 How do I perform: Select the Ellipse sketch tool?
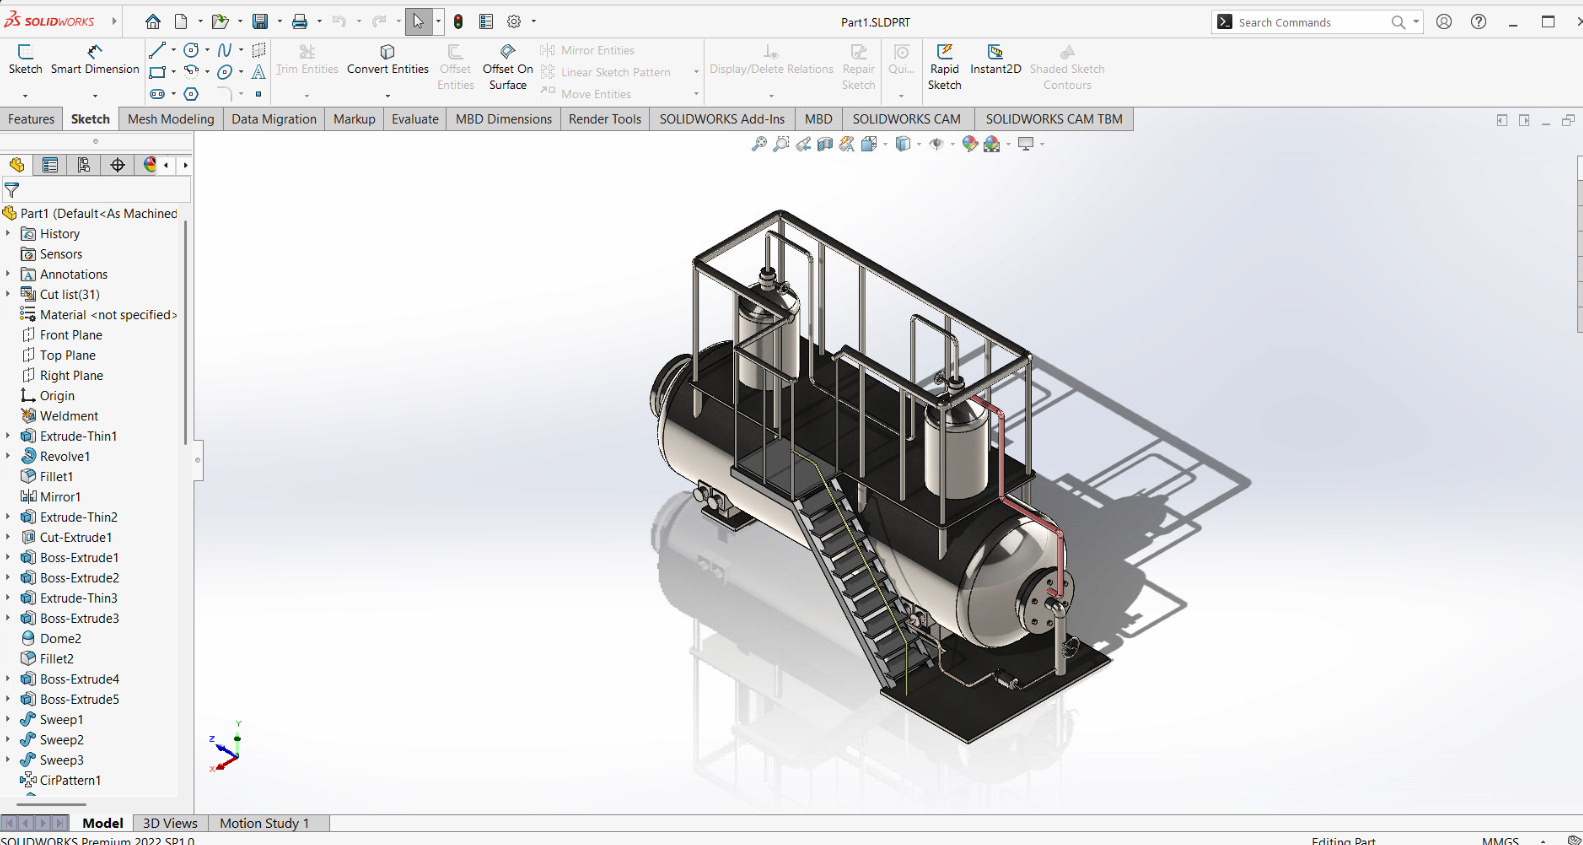point(225,72)
